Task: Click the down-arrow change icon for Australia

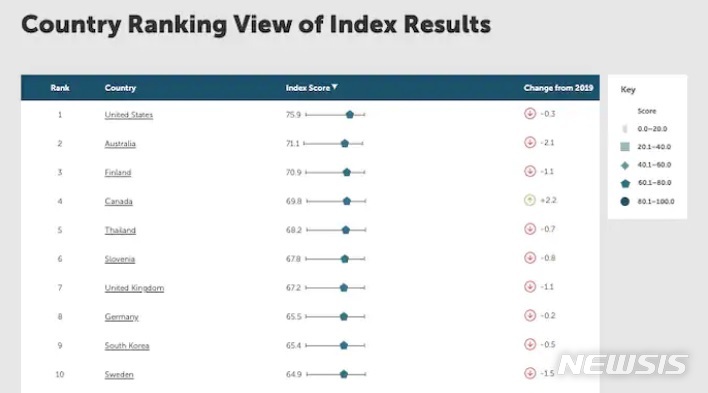Action: (530, 142)
